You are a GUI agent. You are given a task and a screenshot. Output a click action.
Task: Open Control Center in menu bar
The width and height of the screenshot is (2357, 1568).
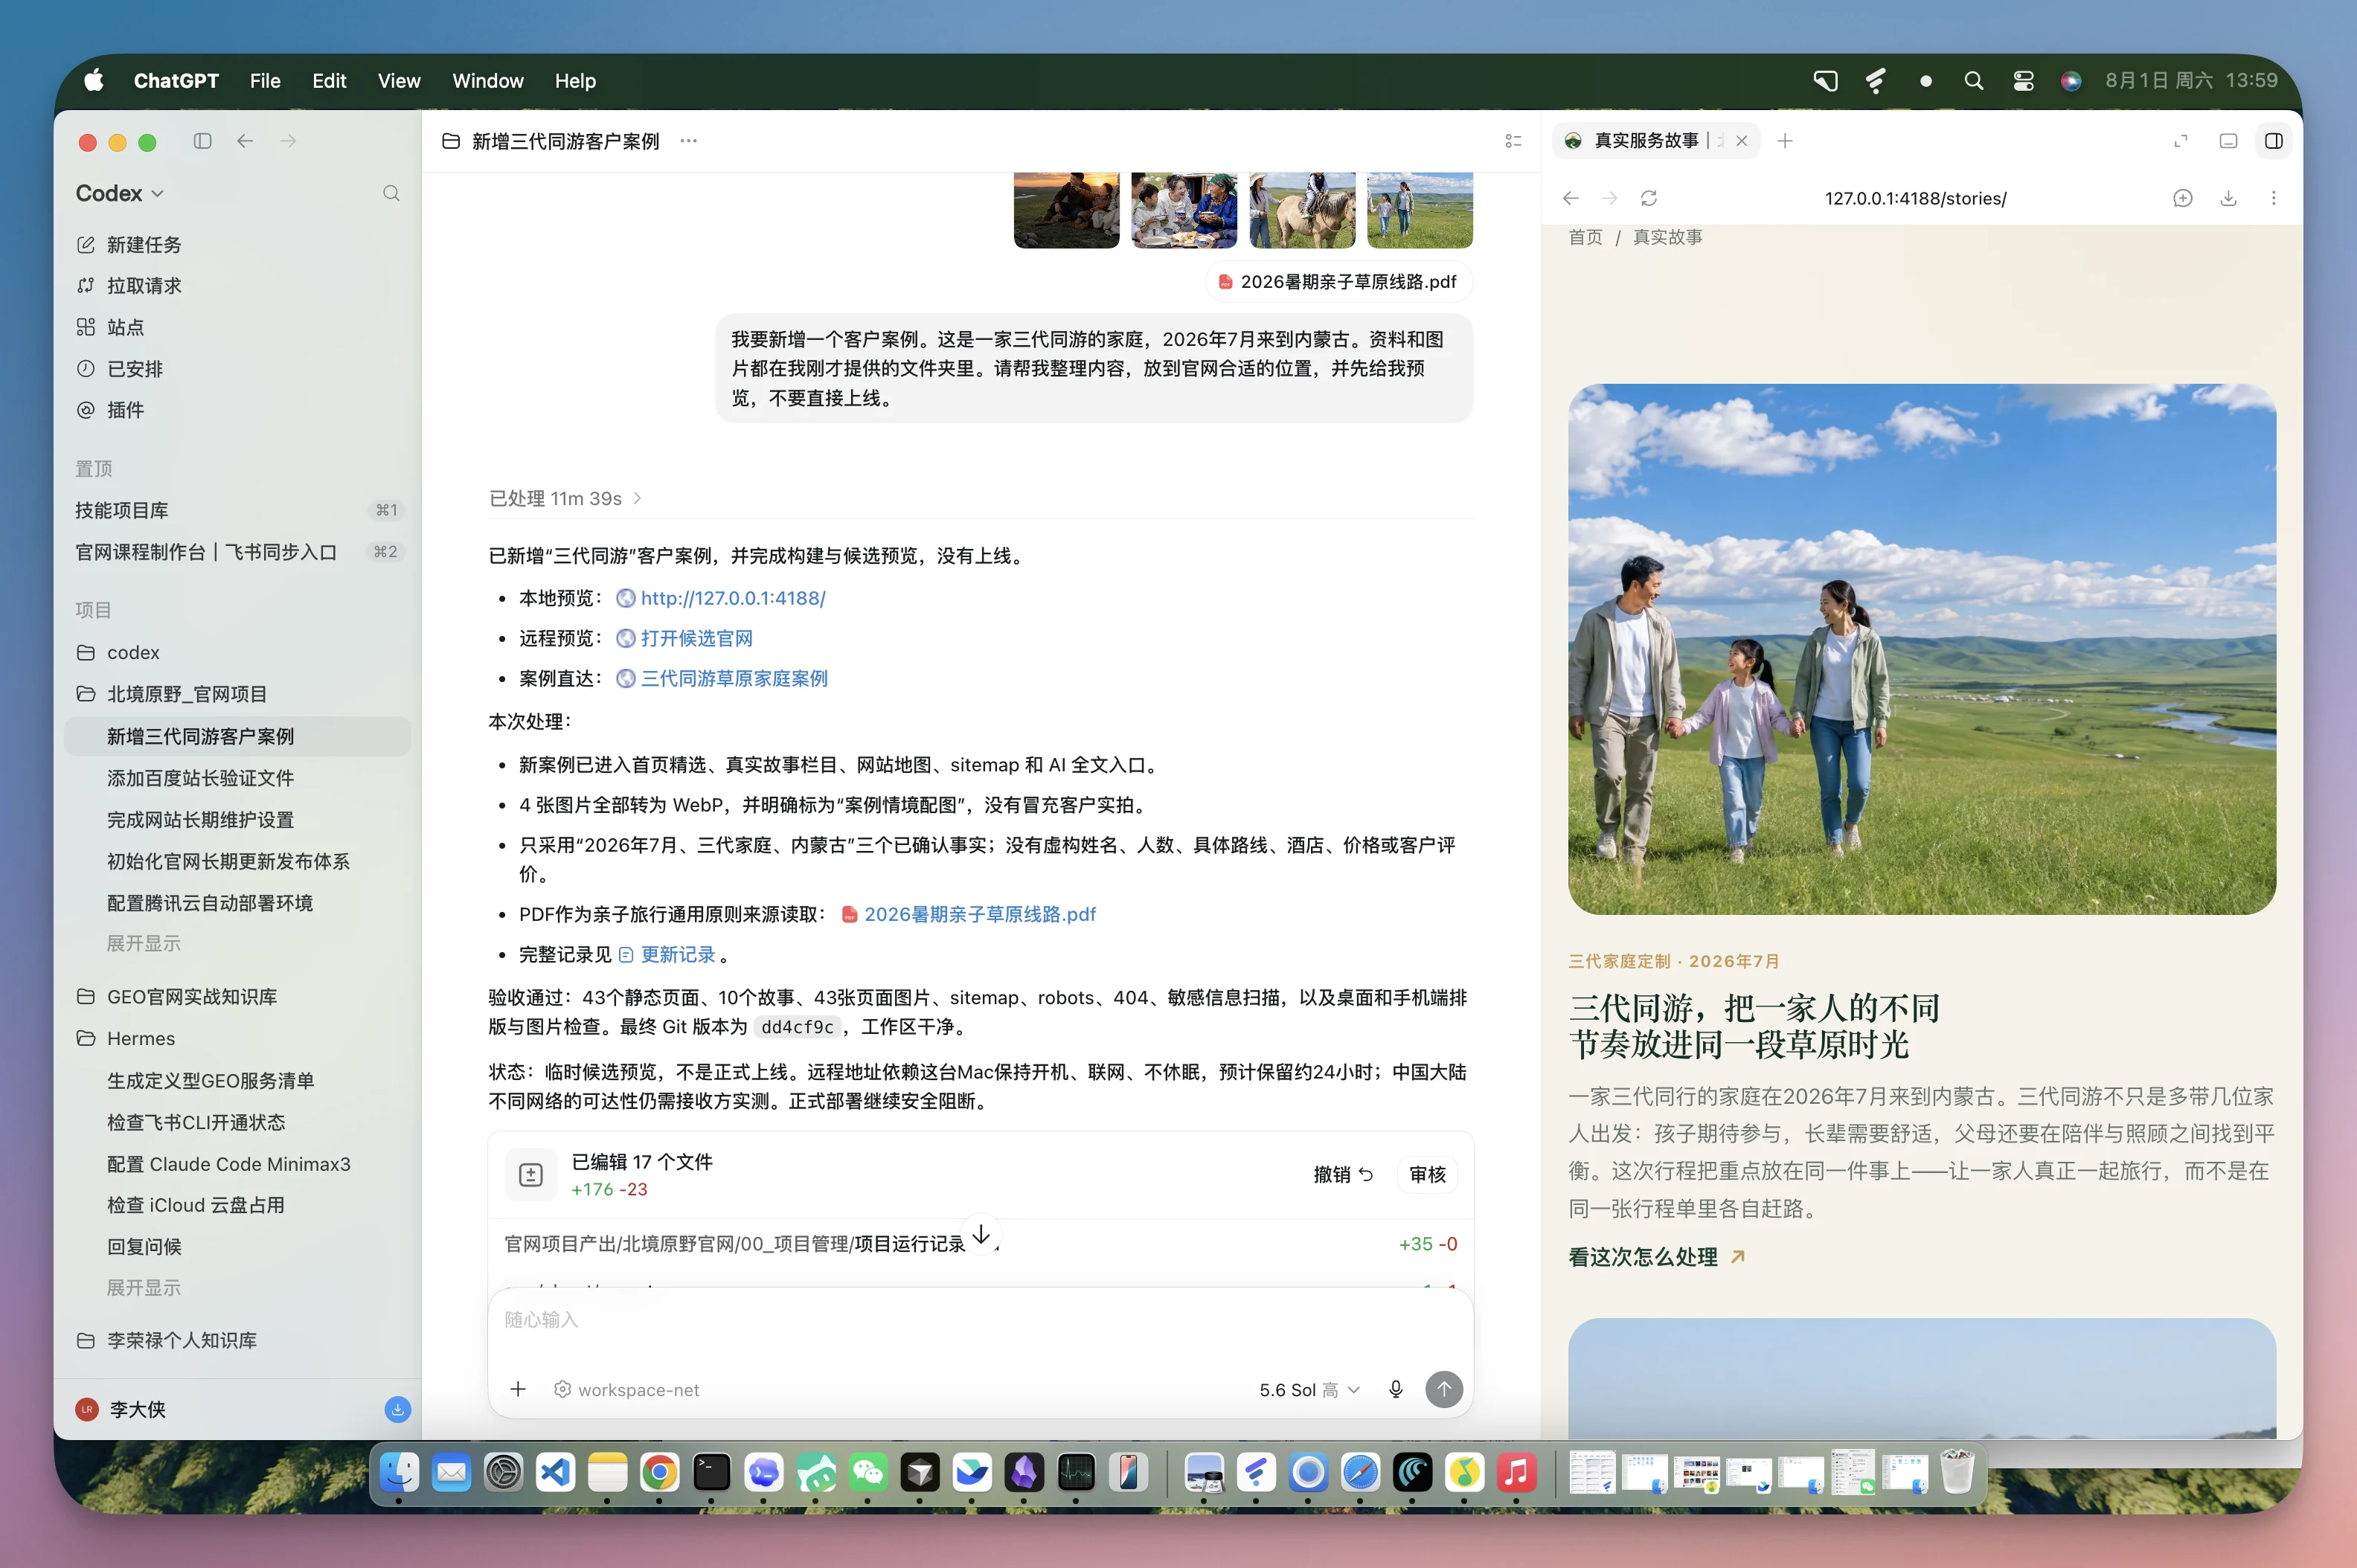click(x=2023, y=81)
